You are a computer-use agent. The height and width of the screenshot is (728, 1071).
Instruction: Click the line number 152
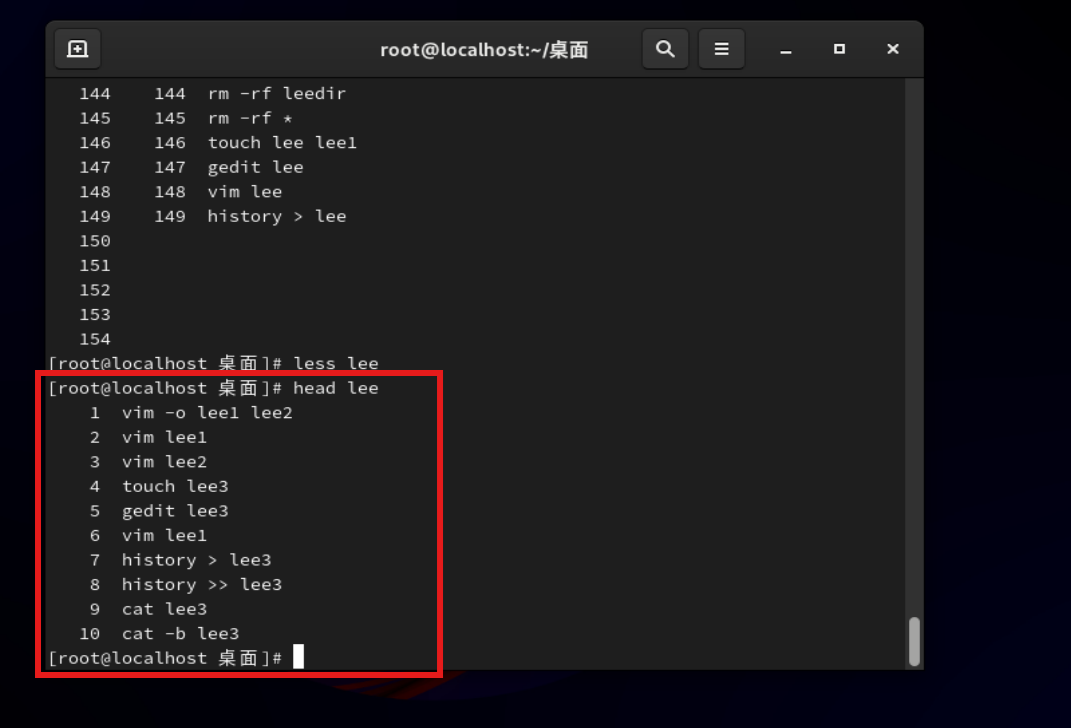95,290
